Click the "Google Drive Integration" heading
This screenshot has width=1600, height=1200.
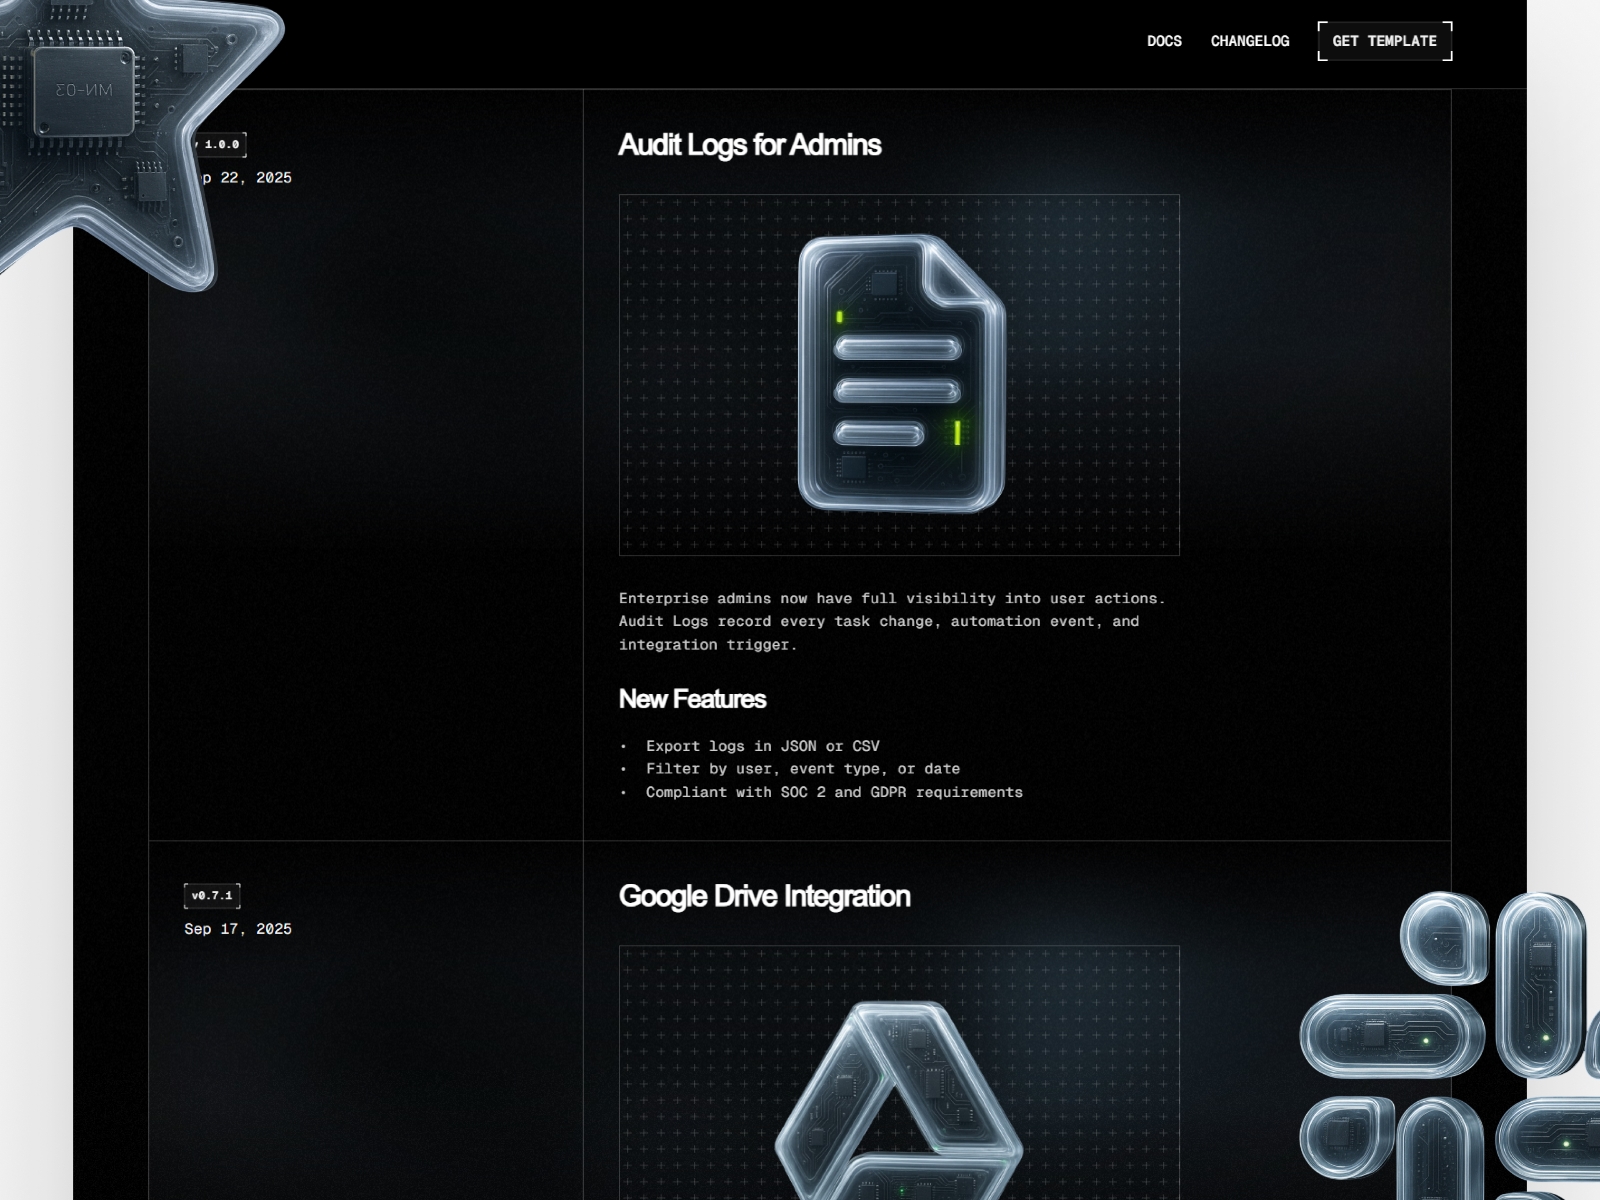pos(765,897)
